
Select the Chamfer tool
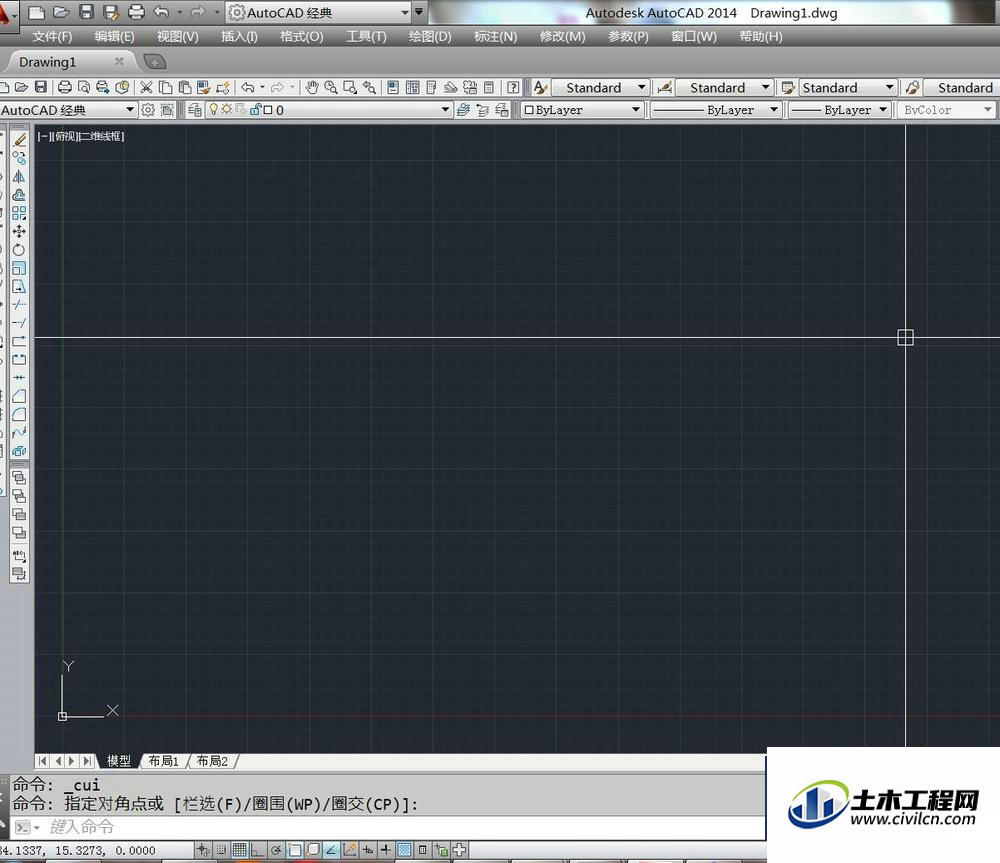coord(19,396)
